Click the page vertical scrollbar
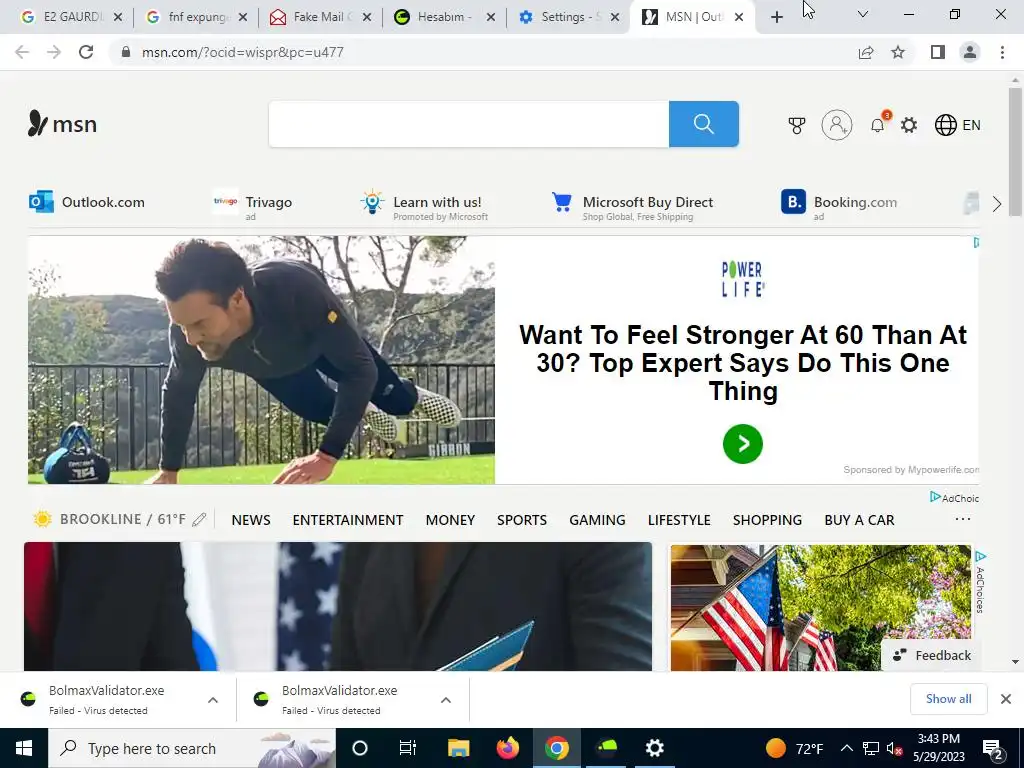The height and width of the screenshot is (768, 1024). pyautogui.click(x=1015, y=152)
